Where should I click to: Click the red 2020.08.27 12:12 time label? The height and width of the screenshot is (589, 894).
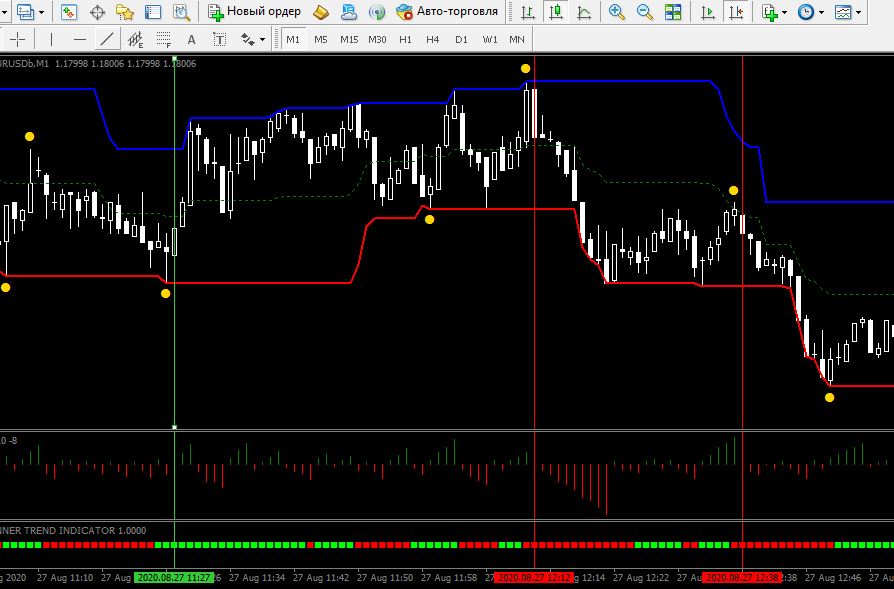click(x=534, y=578)
